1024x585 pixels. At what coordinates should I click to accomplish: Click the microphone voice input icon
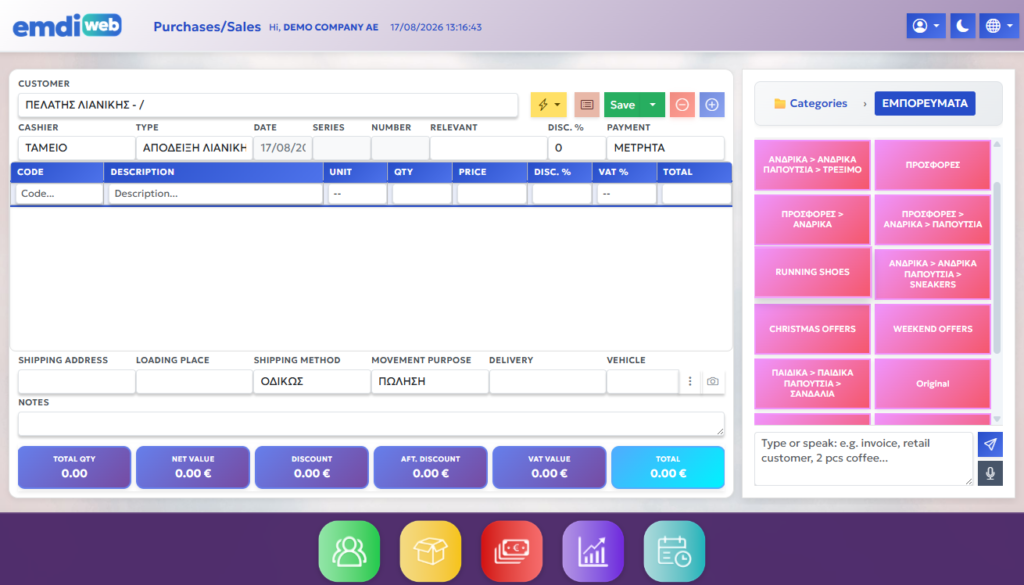(990, 473)
